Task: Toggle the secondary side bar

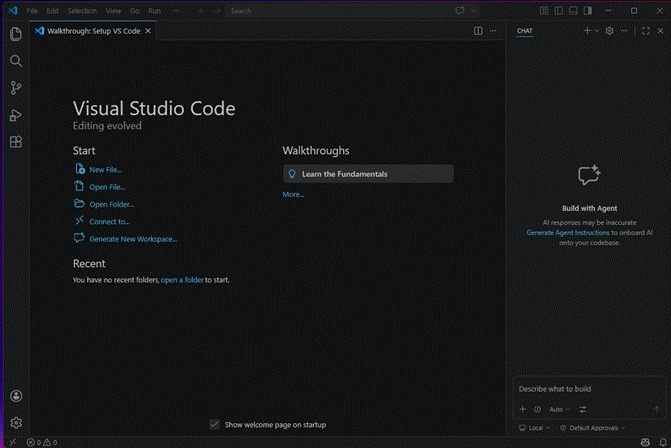Action: click(x=588, y=11)
